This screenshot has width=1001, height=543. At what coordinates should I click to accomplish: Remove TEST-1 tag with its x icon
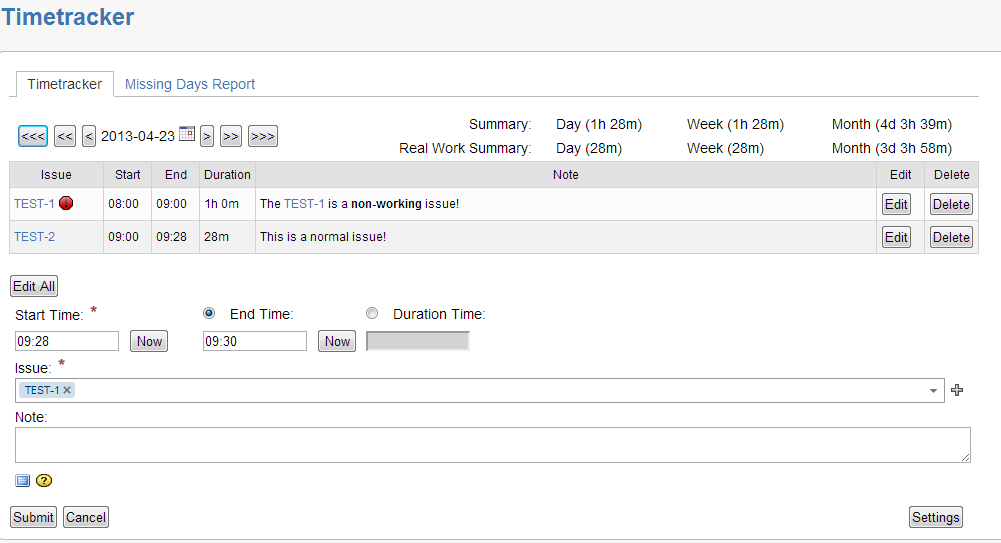pos(67,390)
